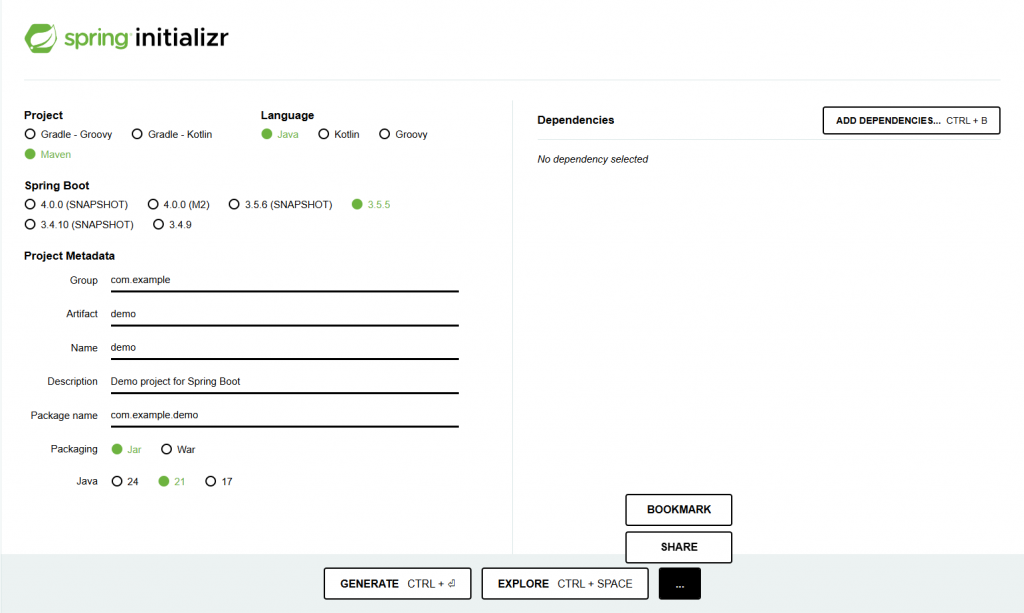Focus the Group input field

click(x=284, y=280)
